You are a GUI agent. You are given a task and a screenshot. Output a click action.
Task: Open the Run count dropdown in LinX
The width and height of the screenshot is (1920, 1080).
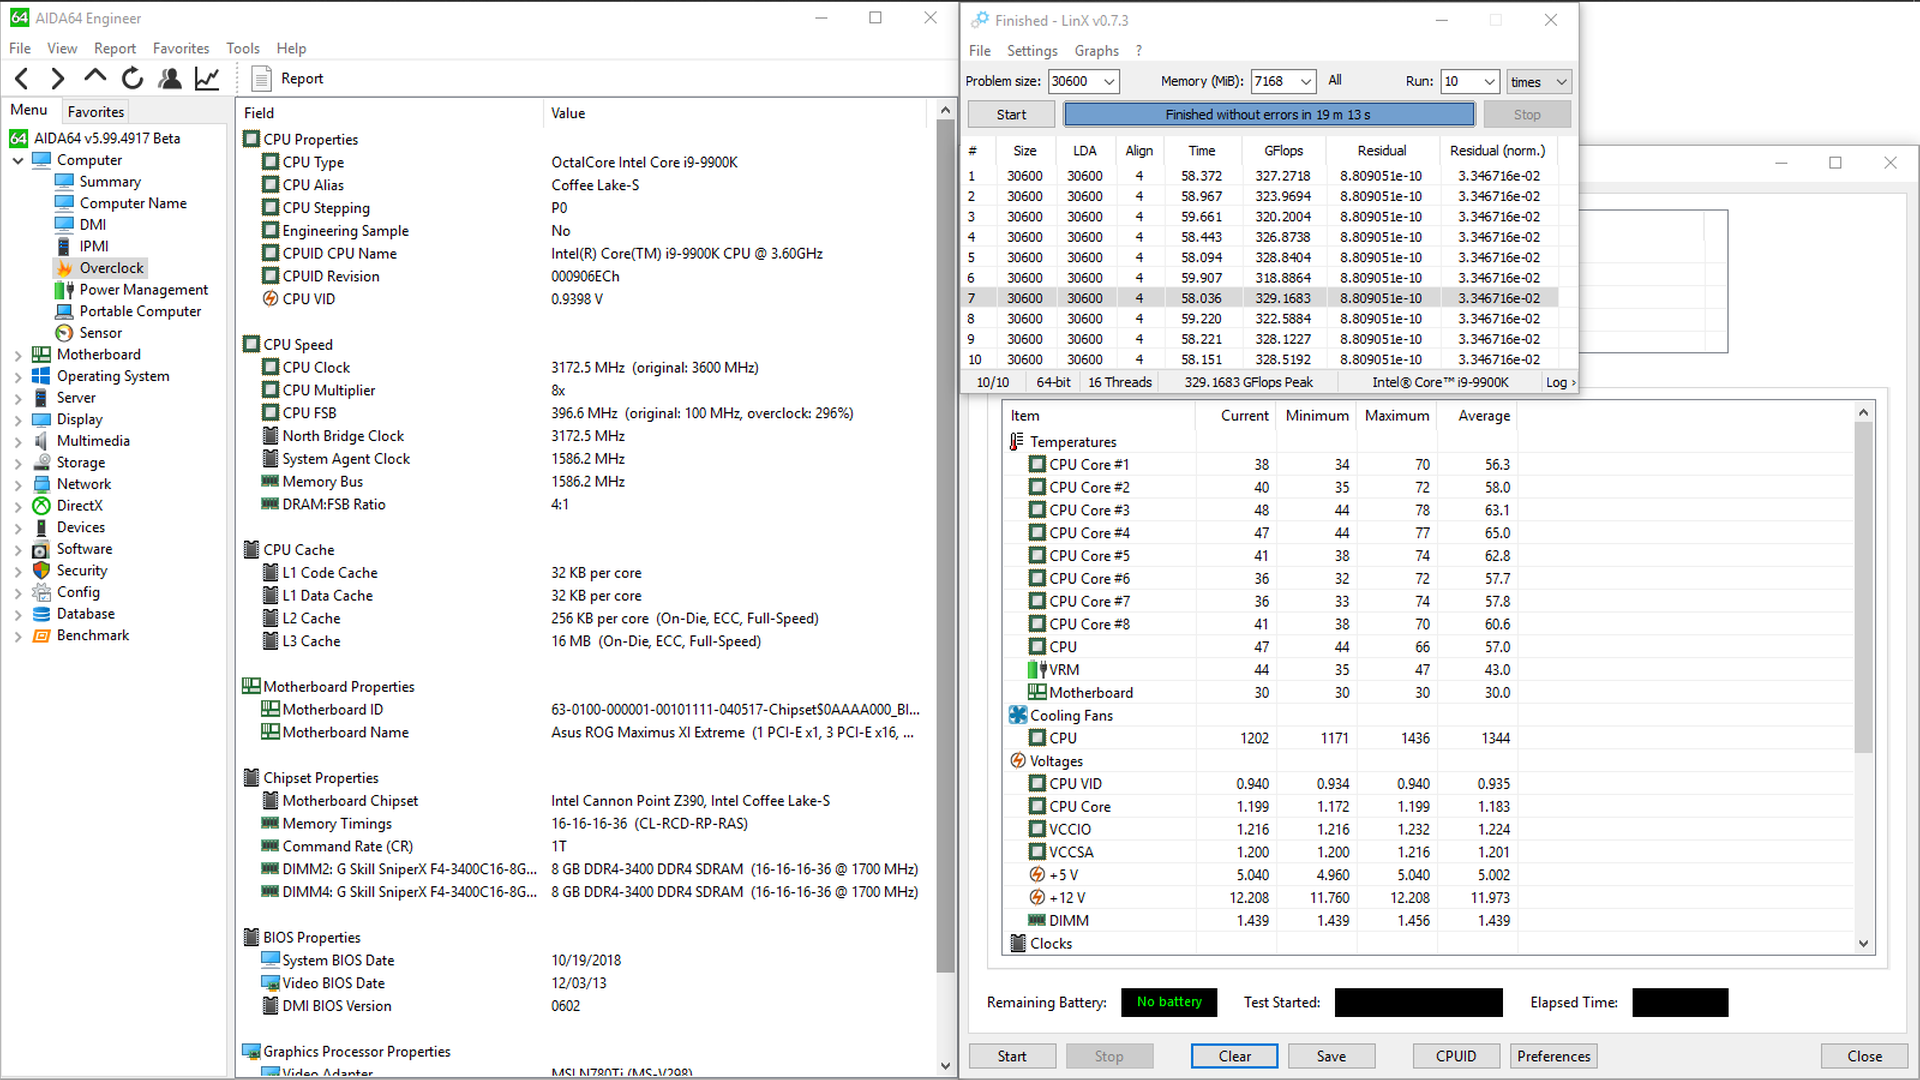point(1489,82)
